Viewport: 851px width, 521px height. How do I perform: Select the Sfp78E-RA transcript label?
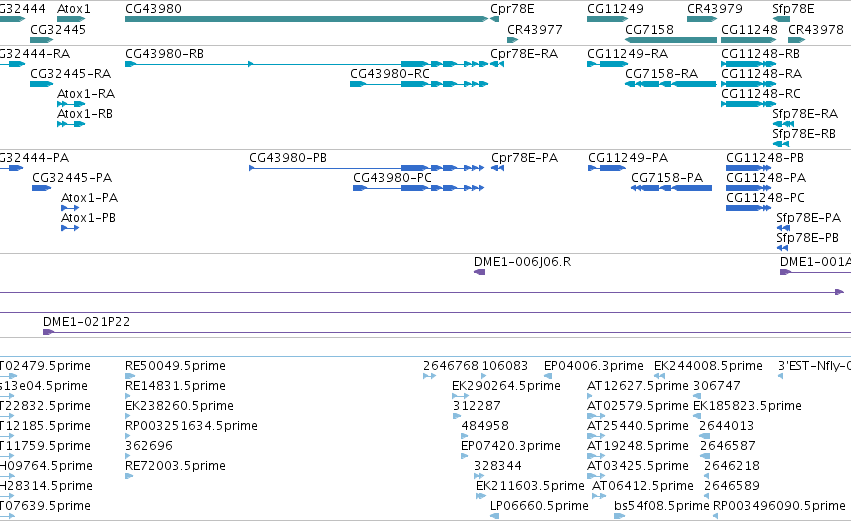805,114
